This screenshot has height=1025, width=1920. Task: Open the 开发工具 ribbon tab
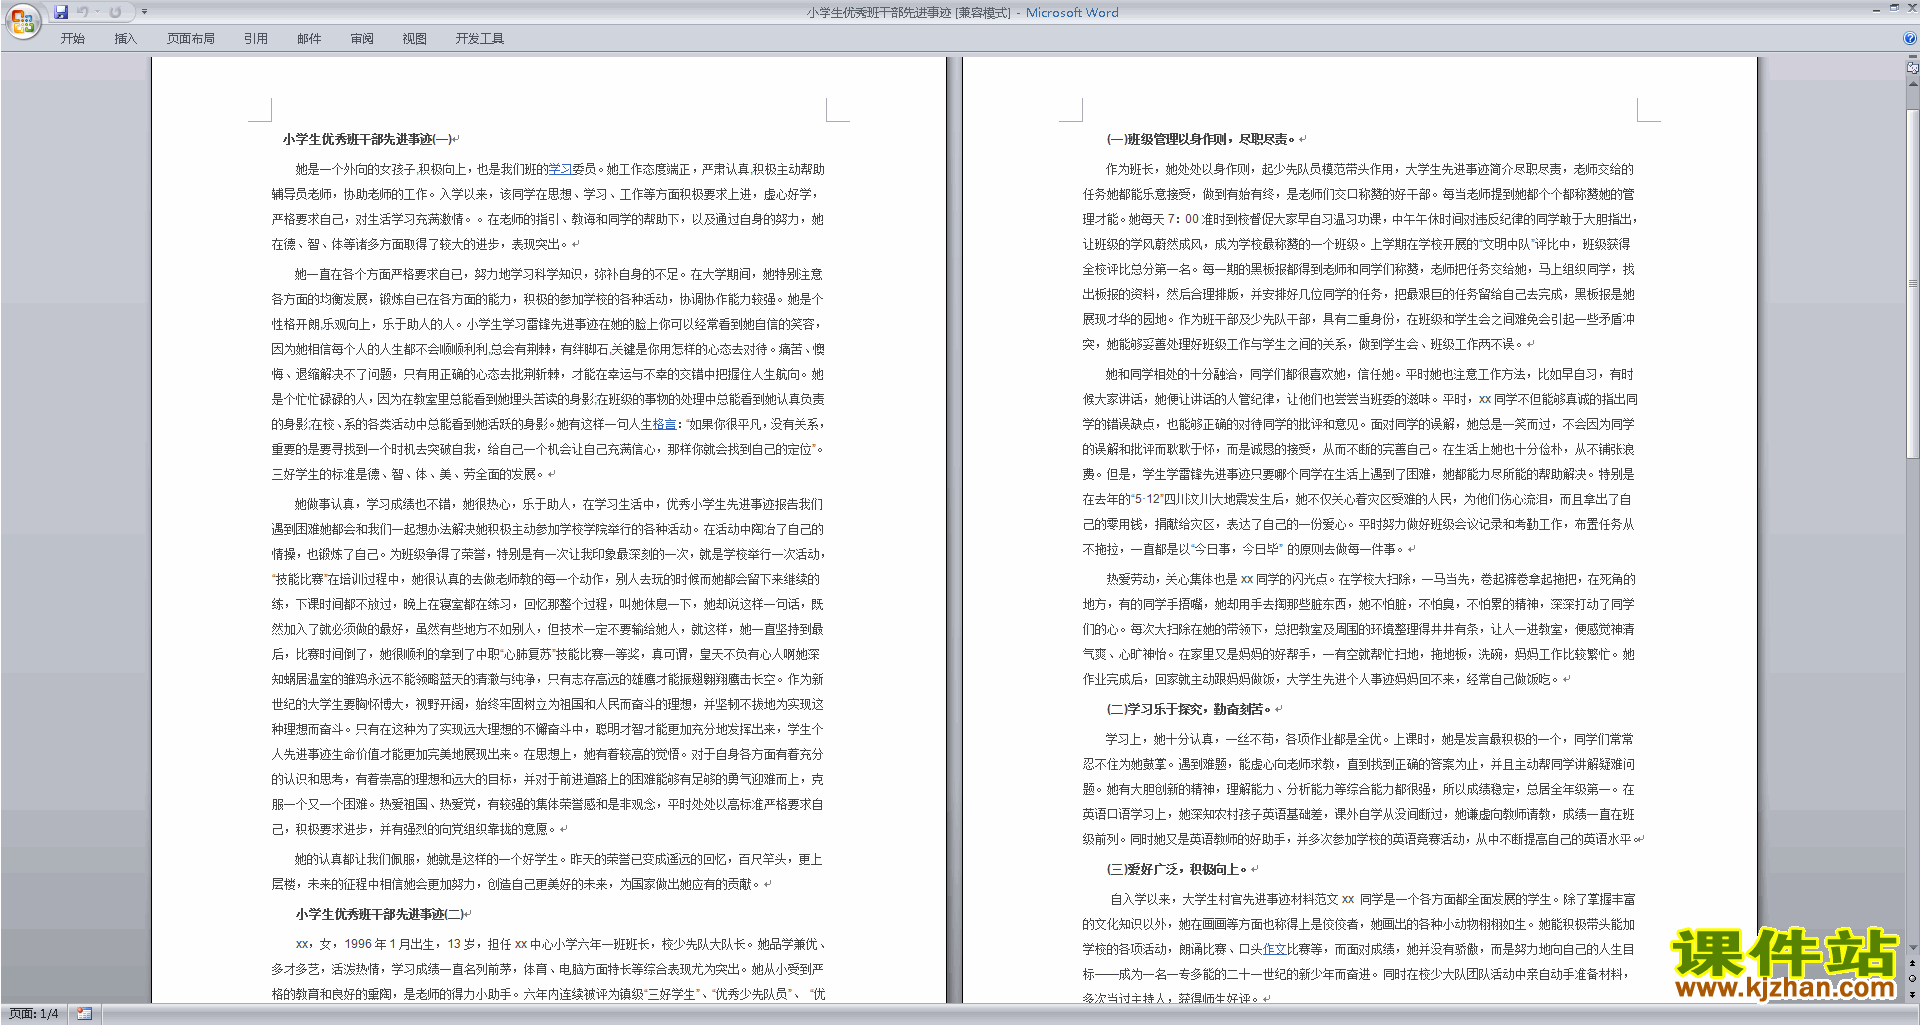(480, 39)
